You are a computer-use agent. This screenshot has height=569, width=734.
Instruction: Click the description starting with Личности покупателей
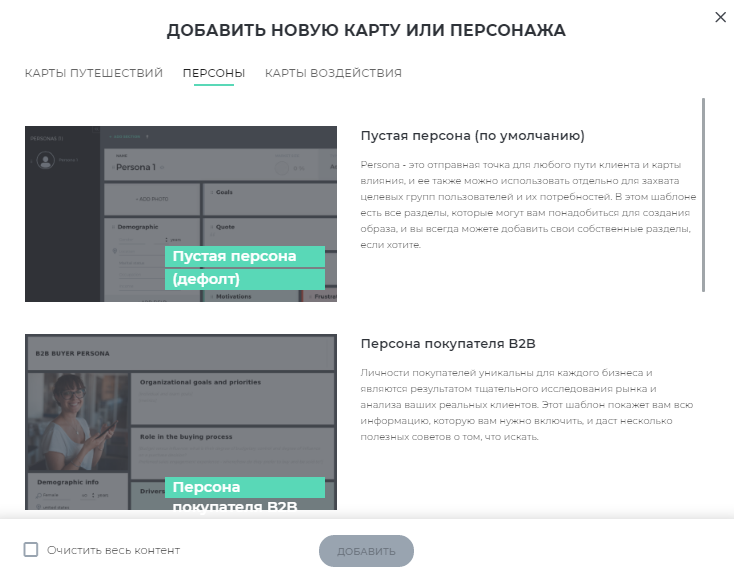pyautogui.click(x=527, y=405)
